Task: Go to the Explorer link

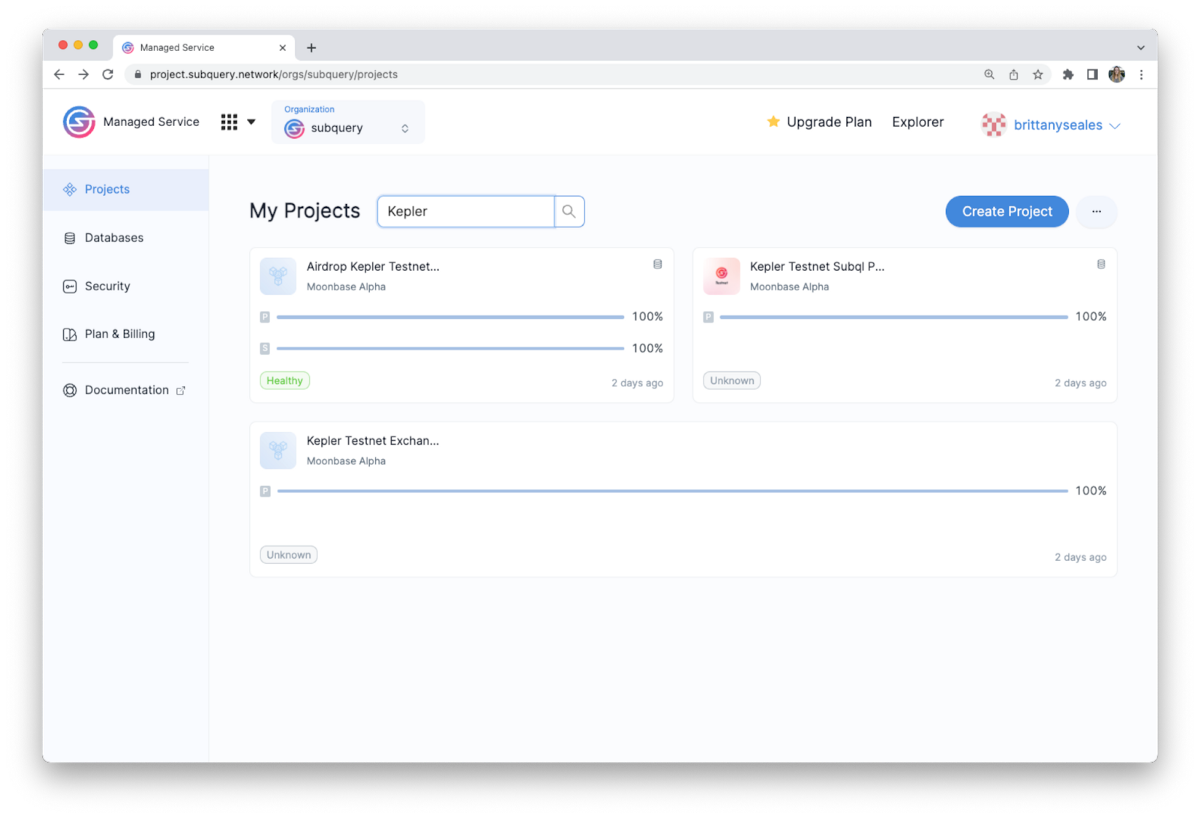Action: (x=918, y=122)
